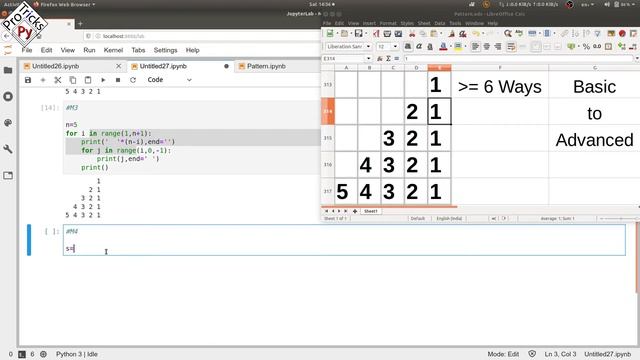Click Python 3 | Idle kernel status

coord(77,354)
